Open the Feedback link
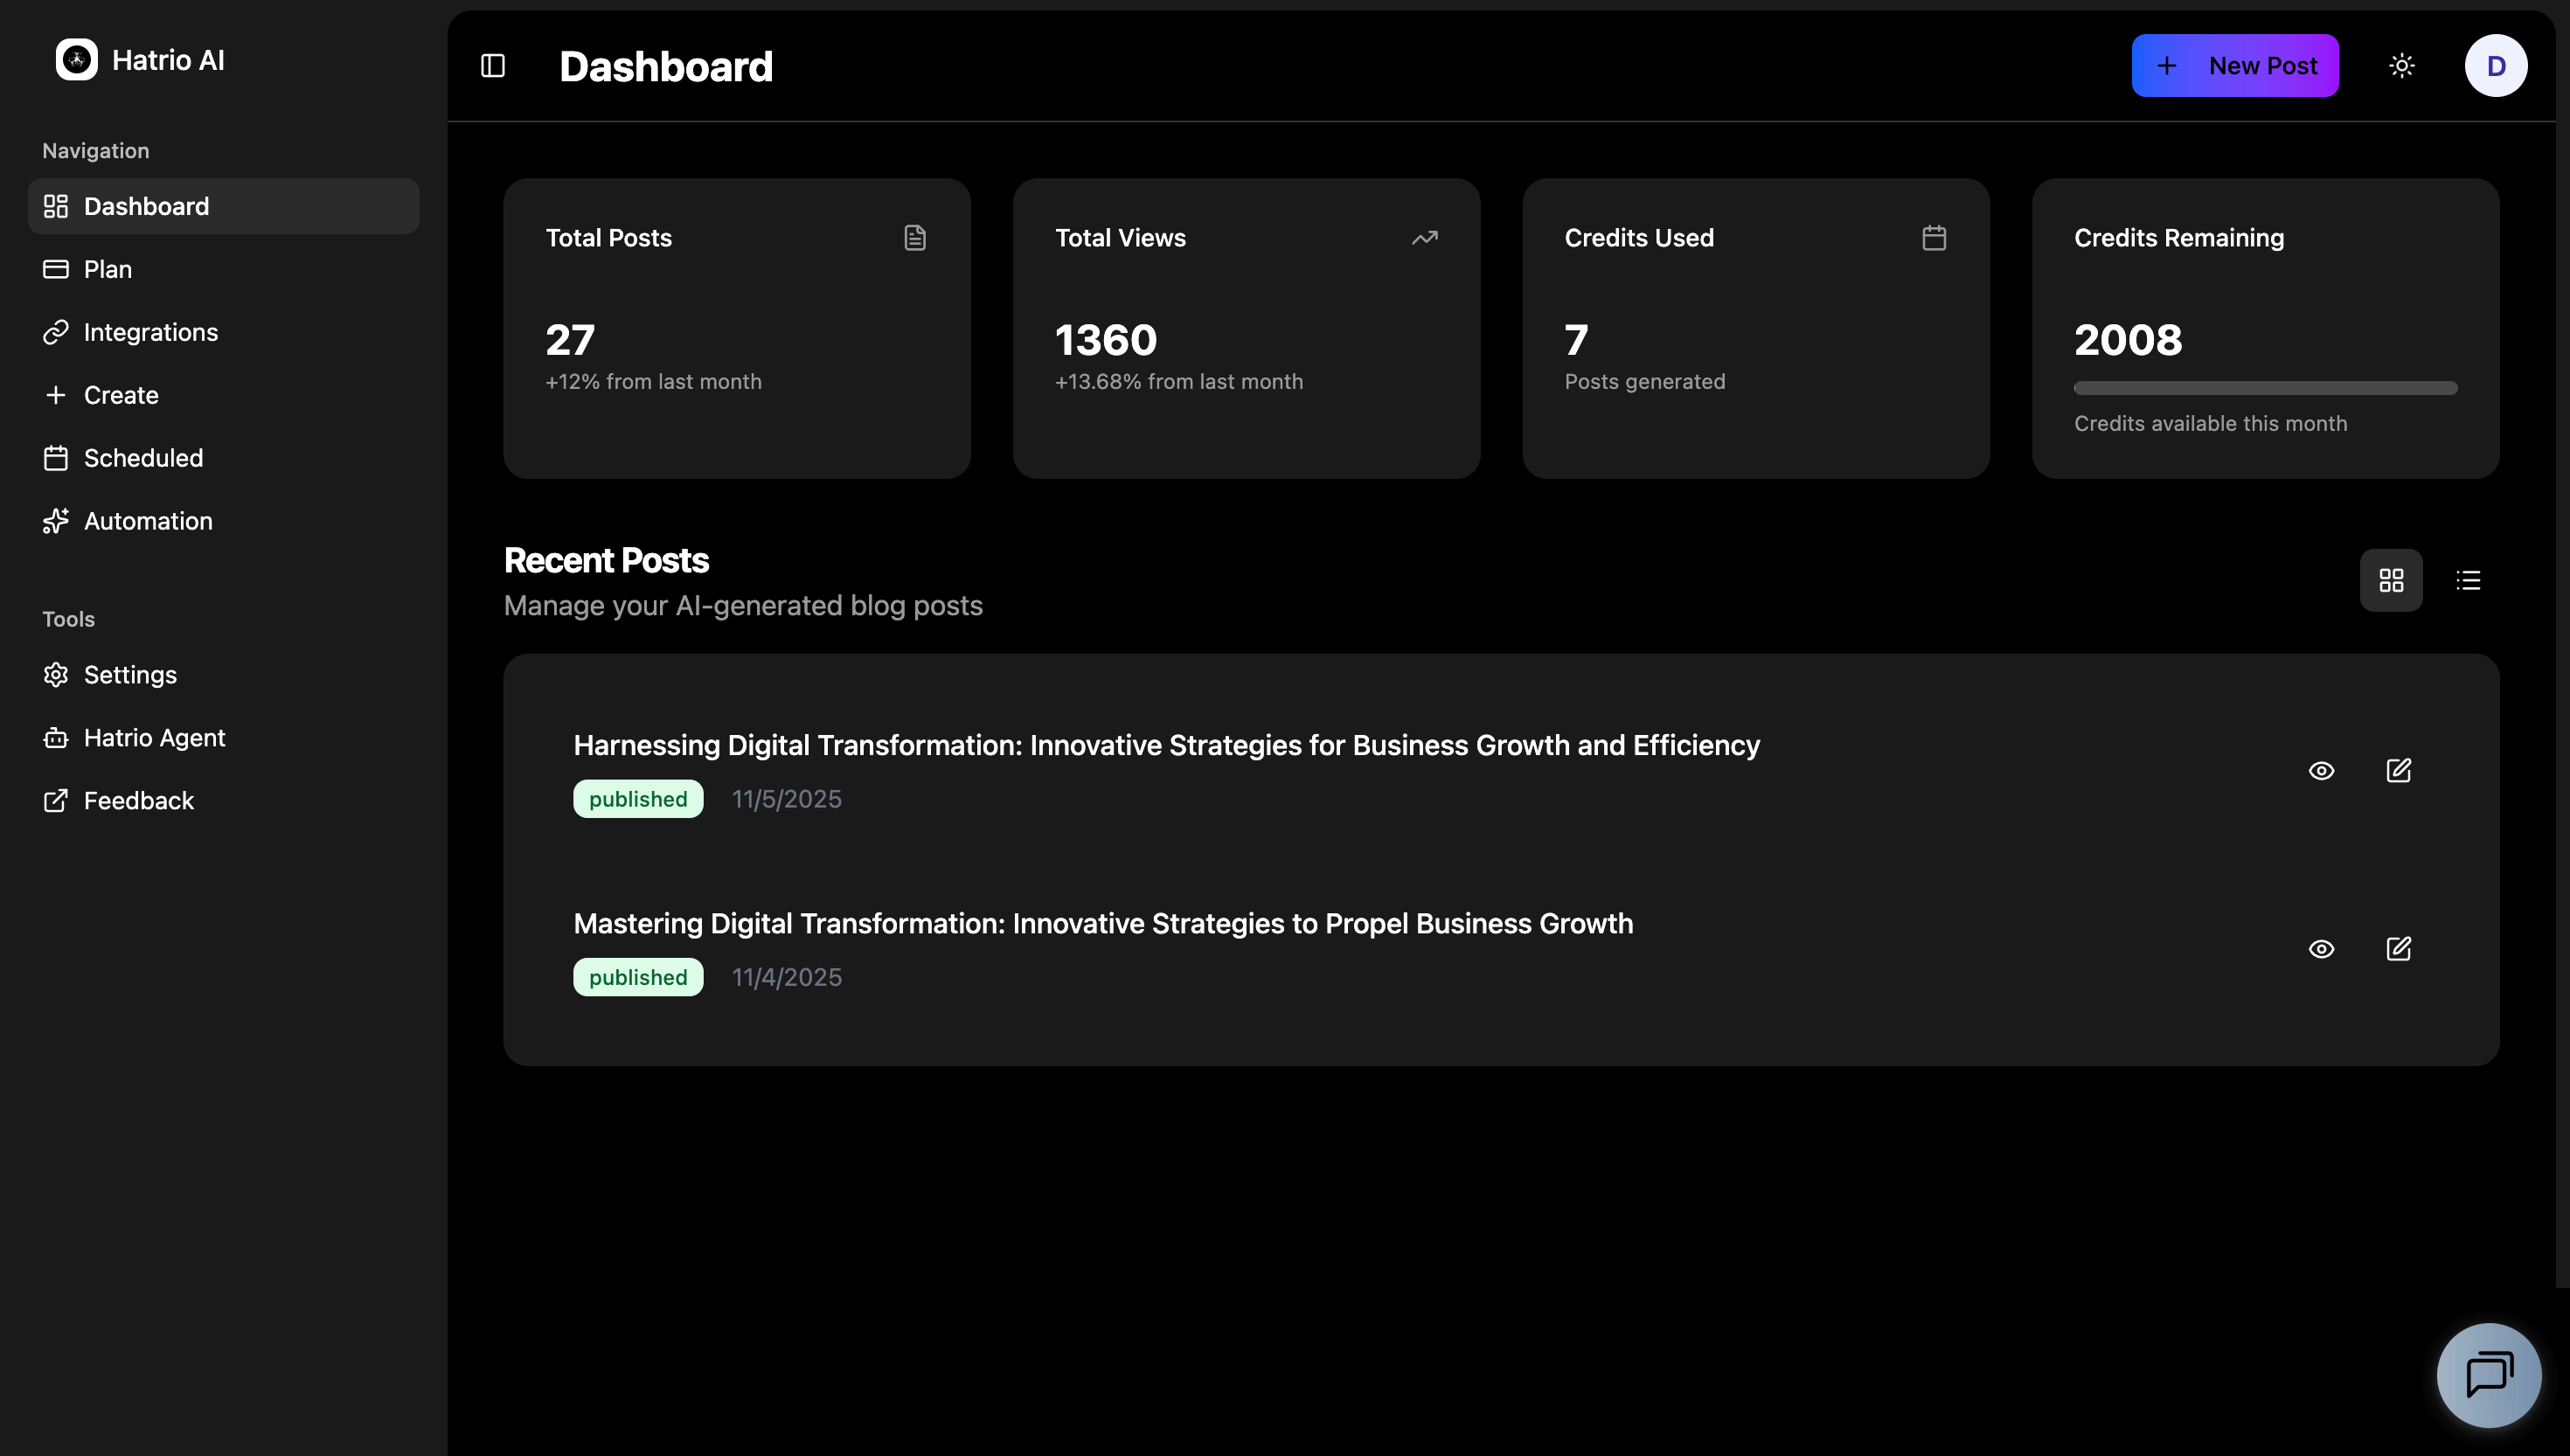The height and width of the screenshot is (1456, 2570). 138,800
